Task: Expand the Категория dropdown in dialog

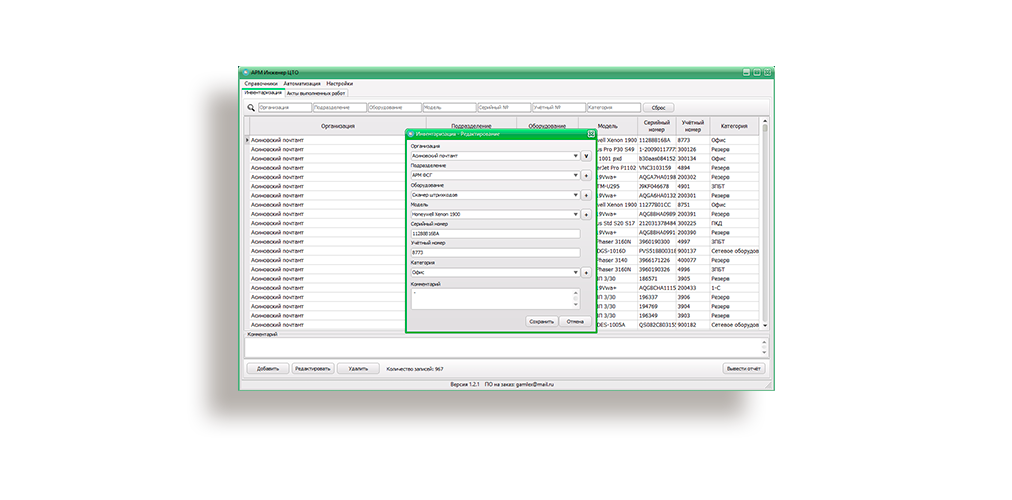Action: tap(576, 272)
